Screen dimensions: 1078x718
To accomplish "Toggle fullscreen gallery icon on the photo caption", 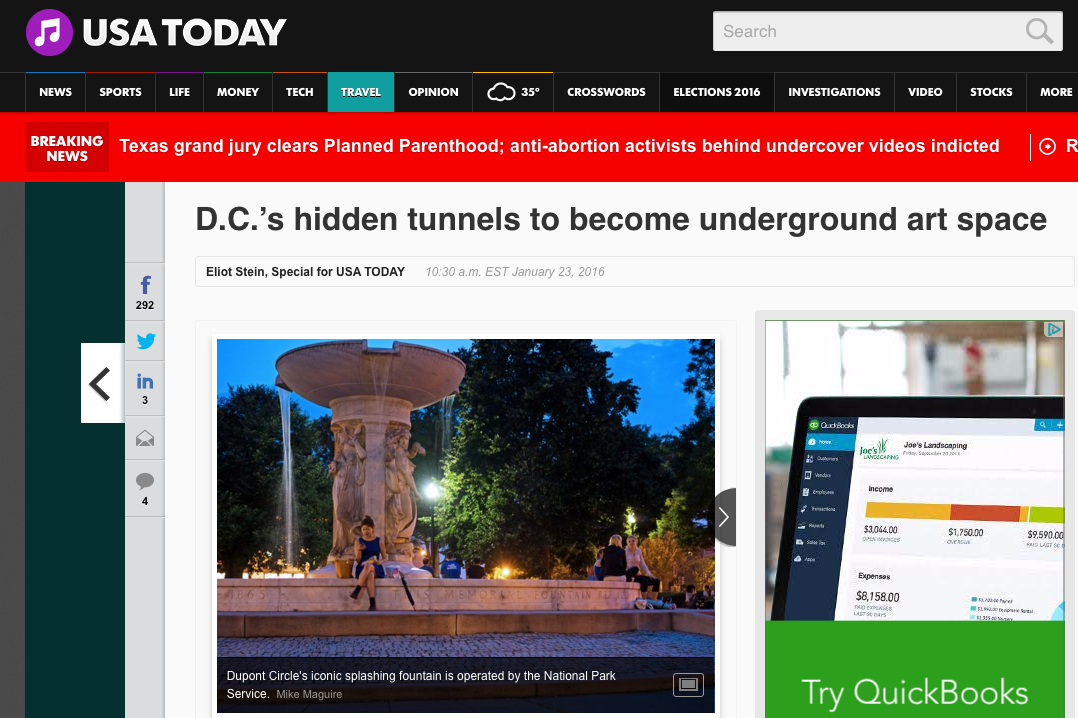I will (x=688, y=684).
